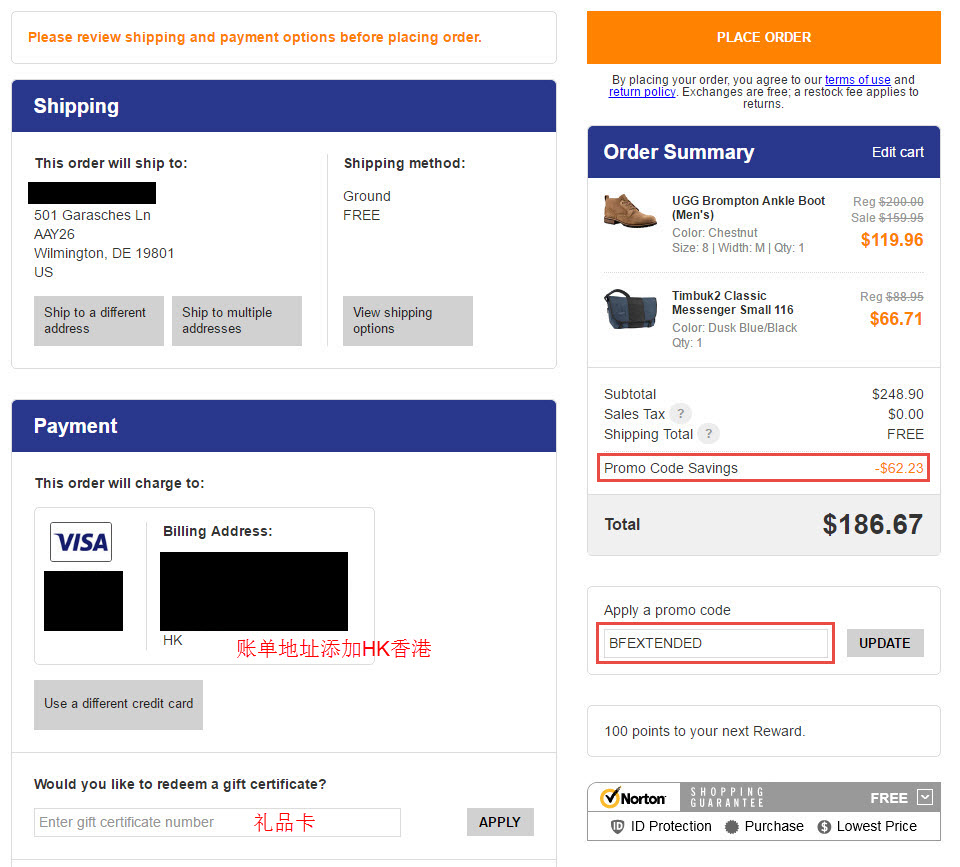Click the Shipping Total help question mark
The image size is (960, 867).
click(x=708, y=434)
